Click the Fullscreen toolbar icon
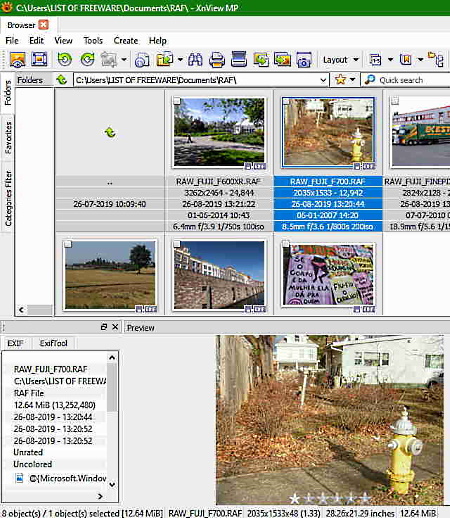Image resolution: width=450 pixels, height=518 pixels. click(x=39, y=60)
